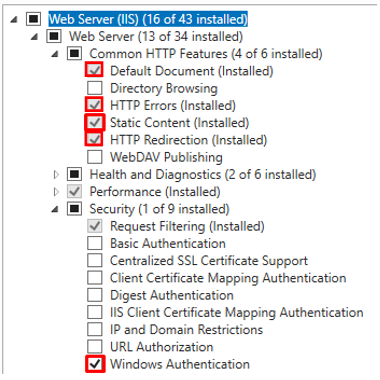
Task: Enable IP and Domain Restrictions checkbox
Action: click(x=95, y=329)
